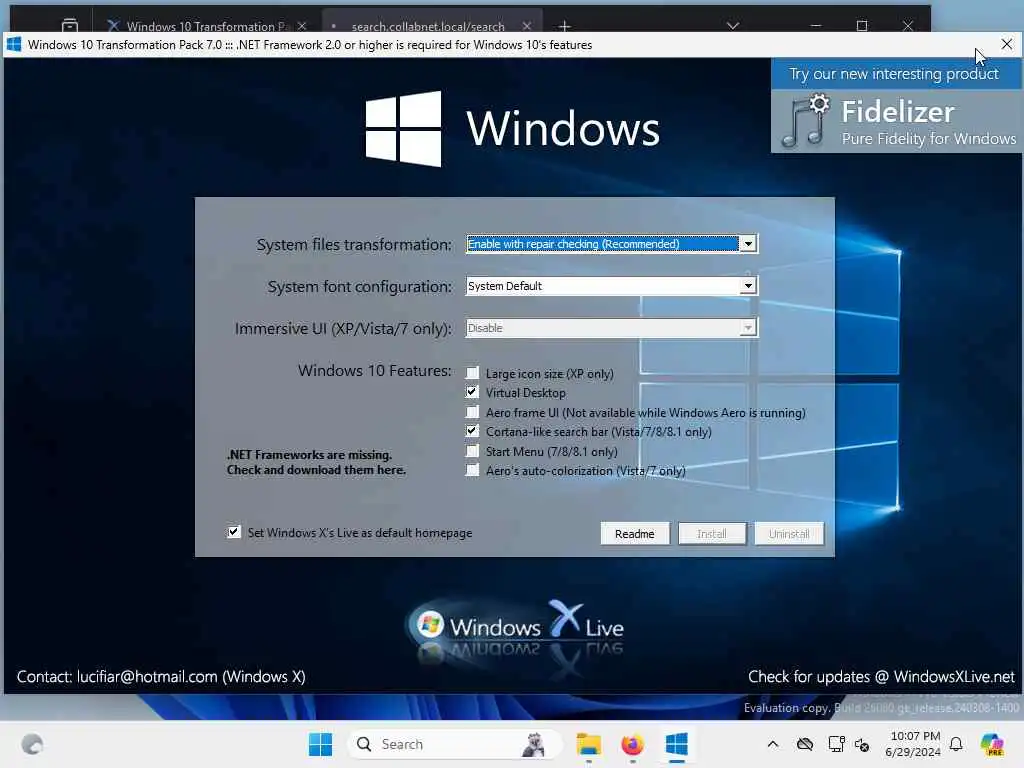Uncheck Set Windows X's Live as homepage

coord(234,532)
